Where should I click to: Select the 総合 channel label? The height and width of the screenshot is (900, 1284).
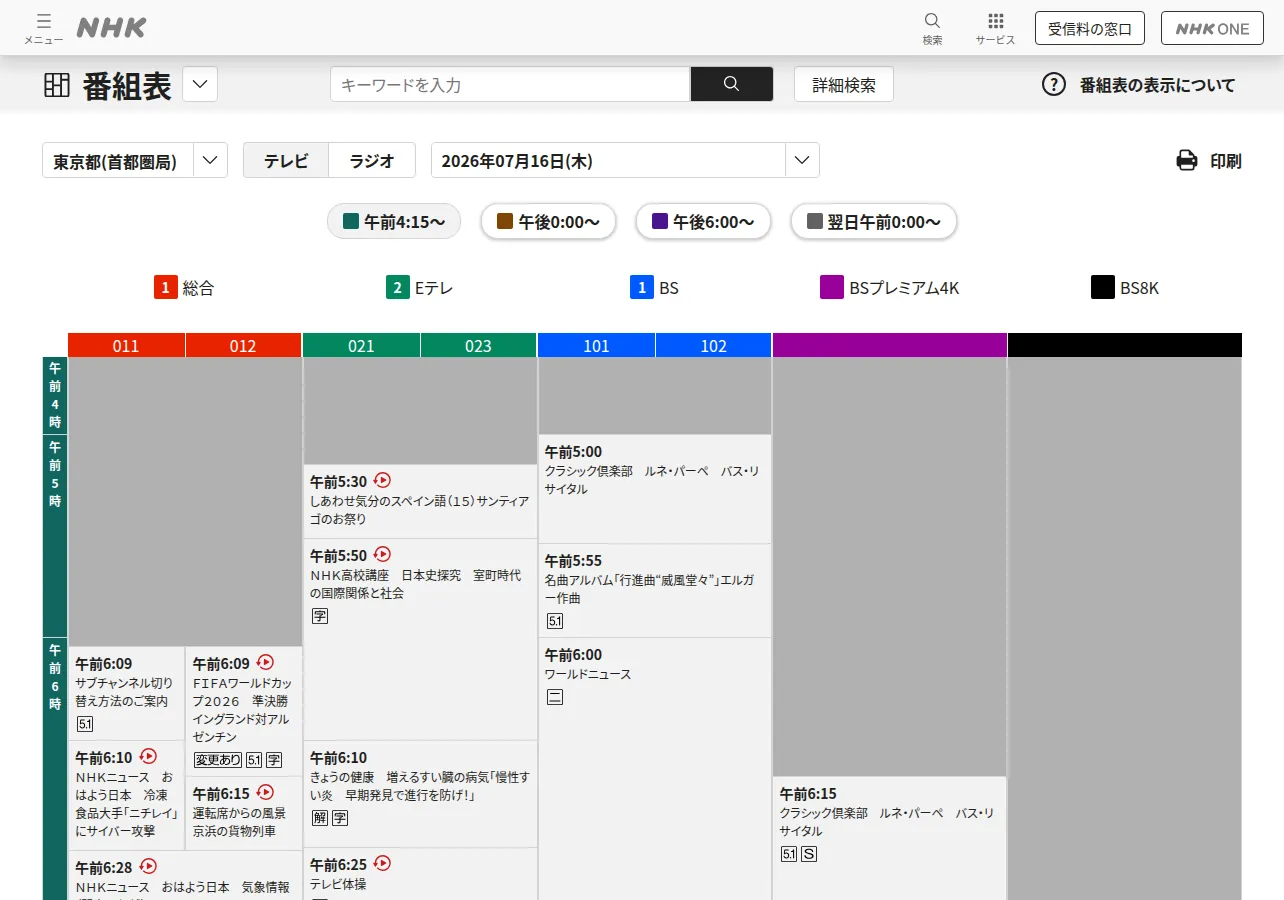pyautogui.click(x=184, y=288)
